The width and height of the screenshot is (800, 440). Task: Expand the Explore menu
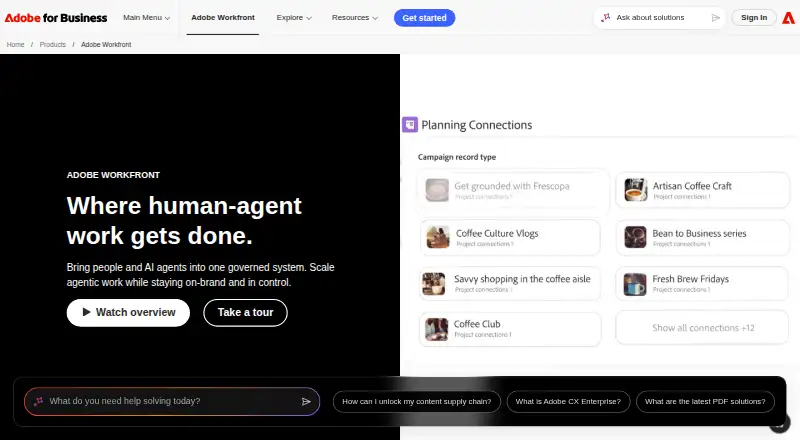[294, 18]
